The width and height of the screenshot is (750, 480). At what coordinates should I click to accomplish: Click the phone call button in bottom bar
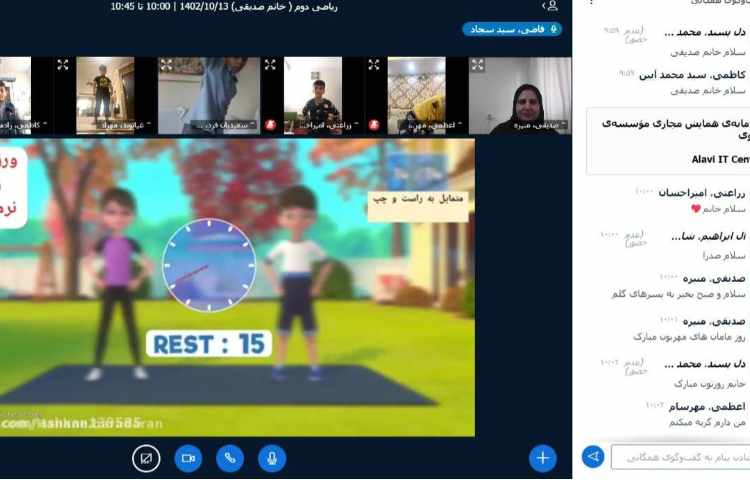coord(230,458)
